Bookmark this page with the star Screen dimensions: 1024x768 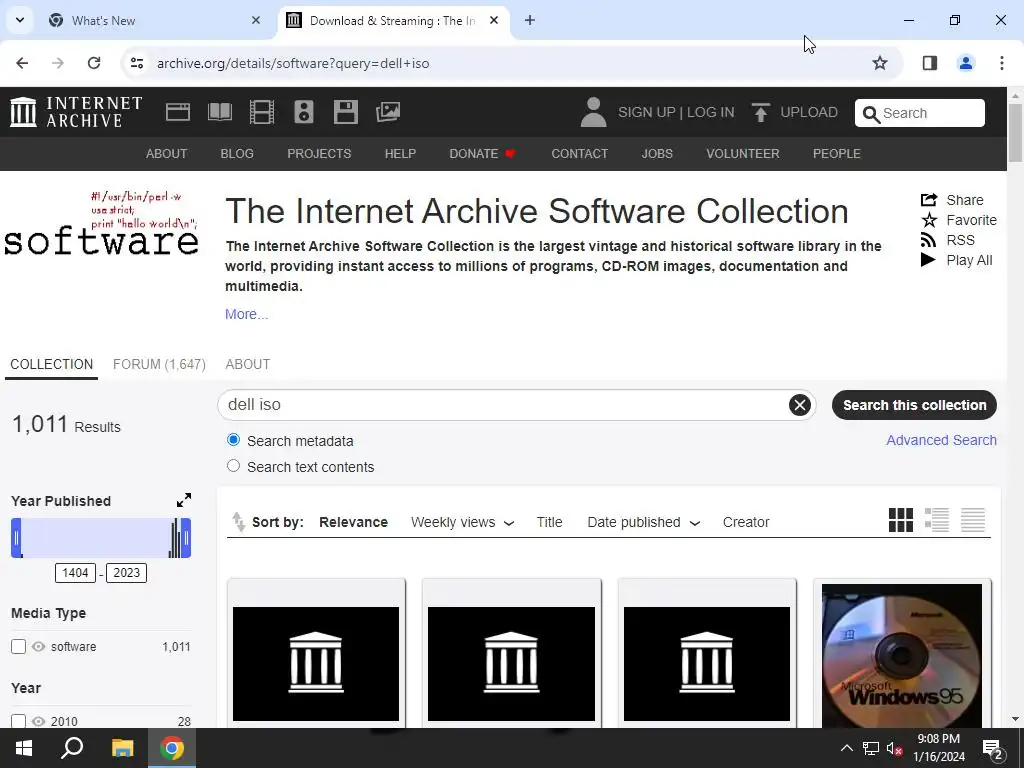(x=880, y=63)
